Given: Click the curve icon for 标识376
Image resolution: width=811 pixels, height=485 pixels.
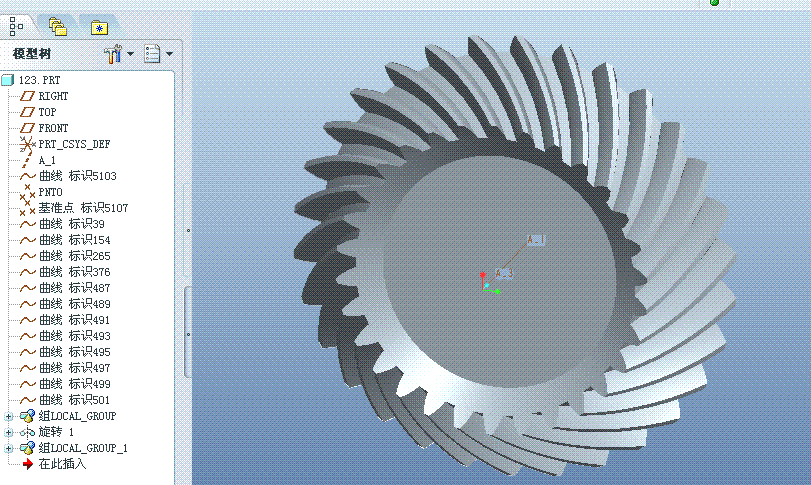Looking at the screenshot, I should (28, 272).
